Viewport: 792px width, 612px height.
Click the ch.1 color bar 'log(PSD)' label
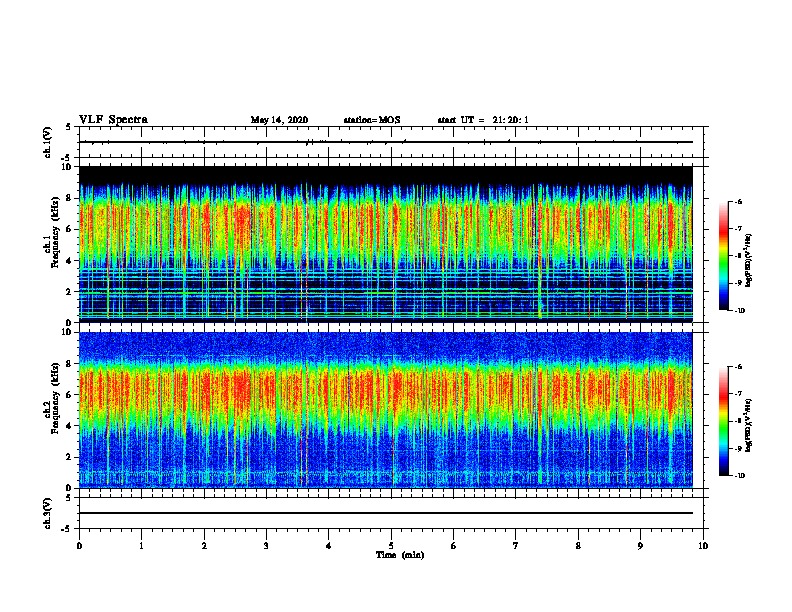(x=748, y=260)
